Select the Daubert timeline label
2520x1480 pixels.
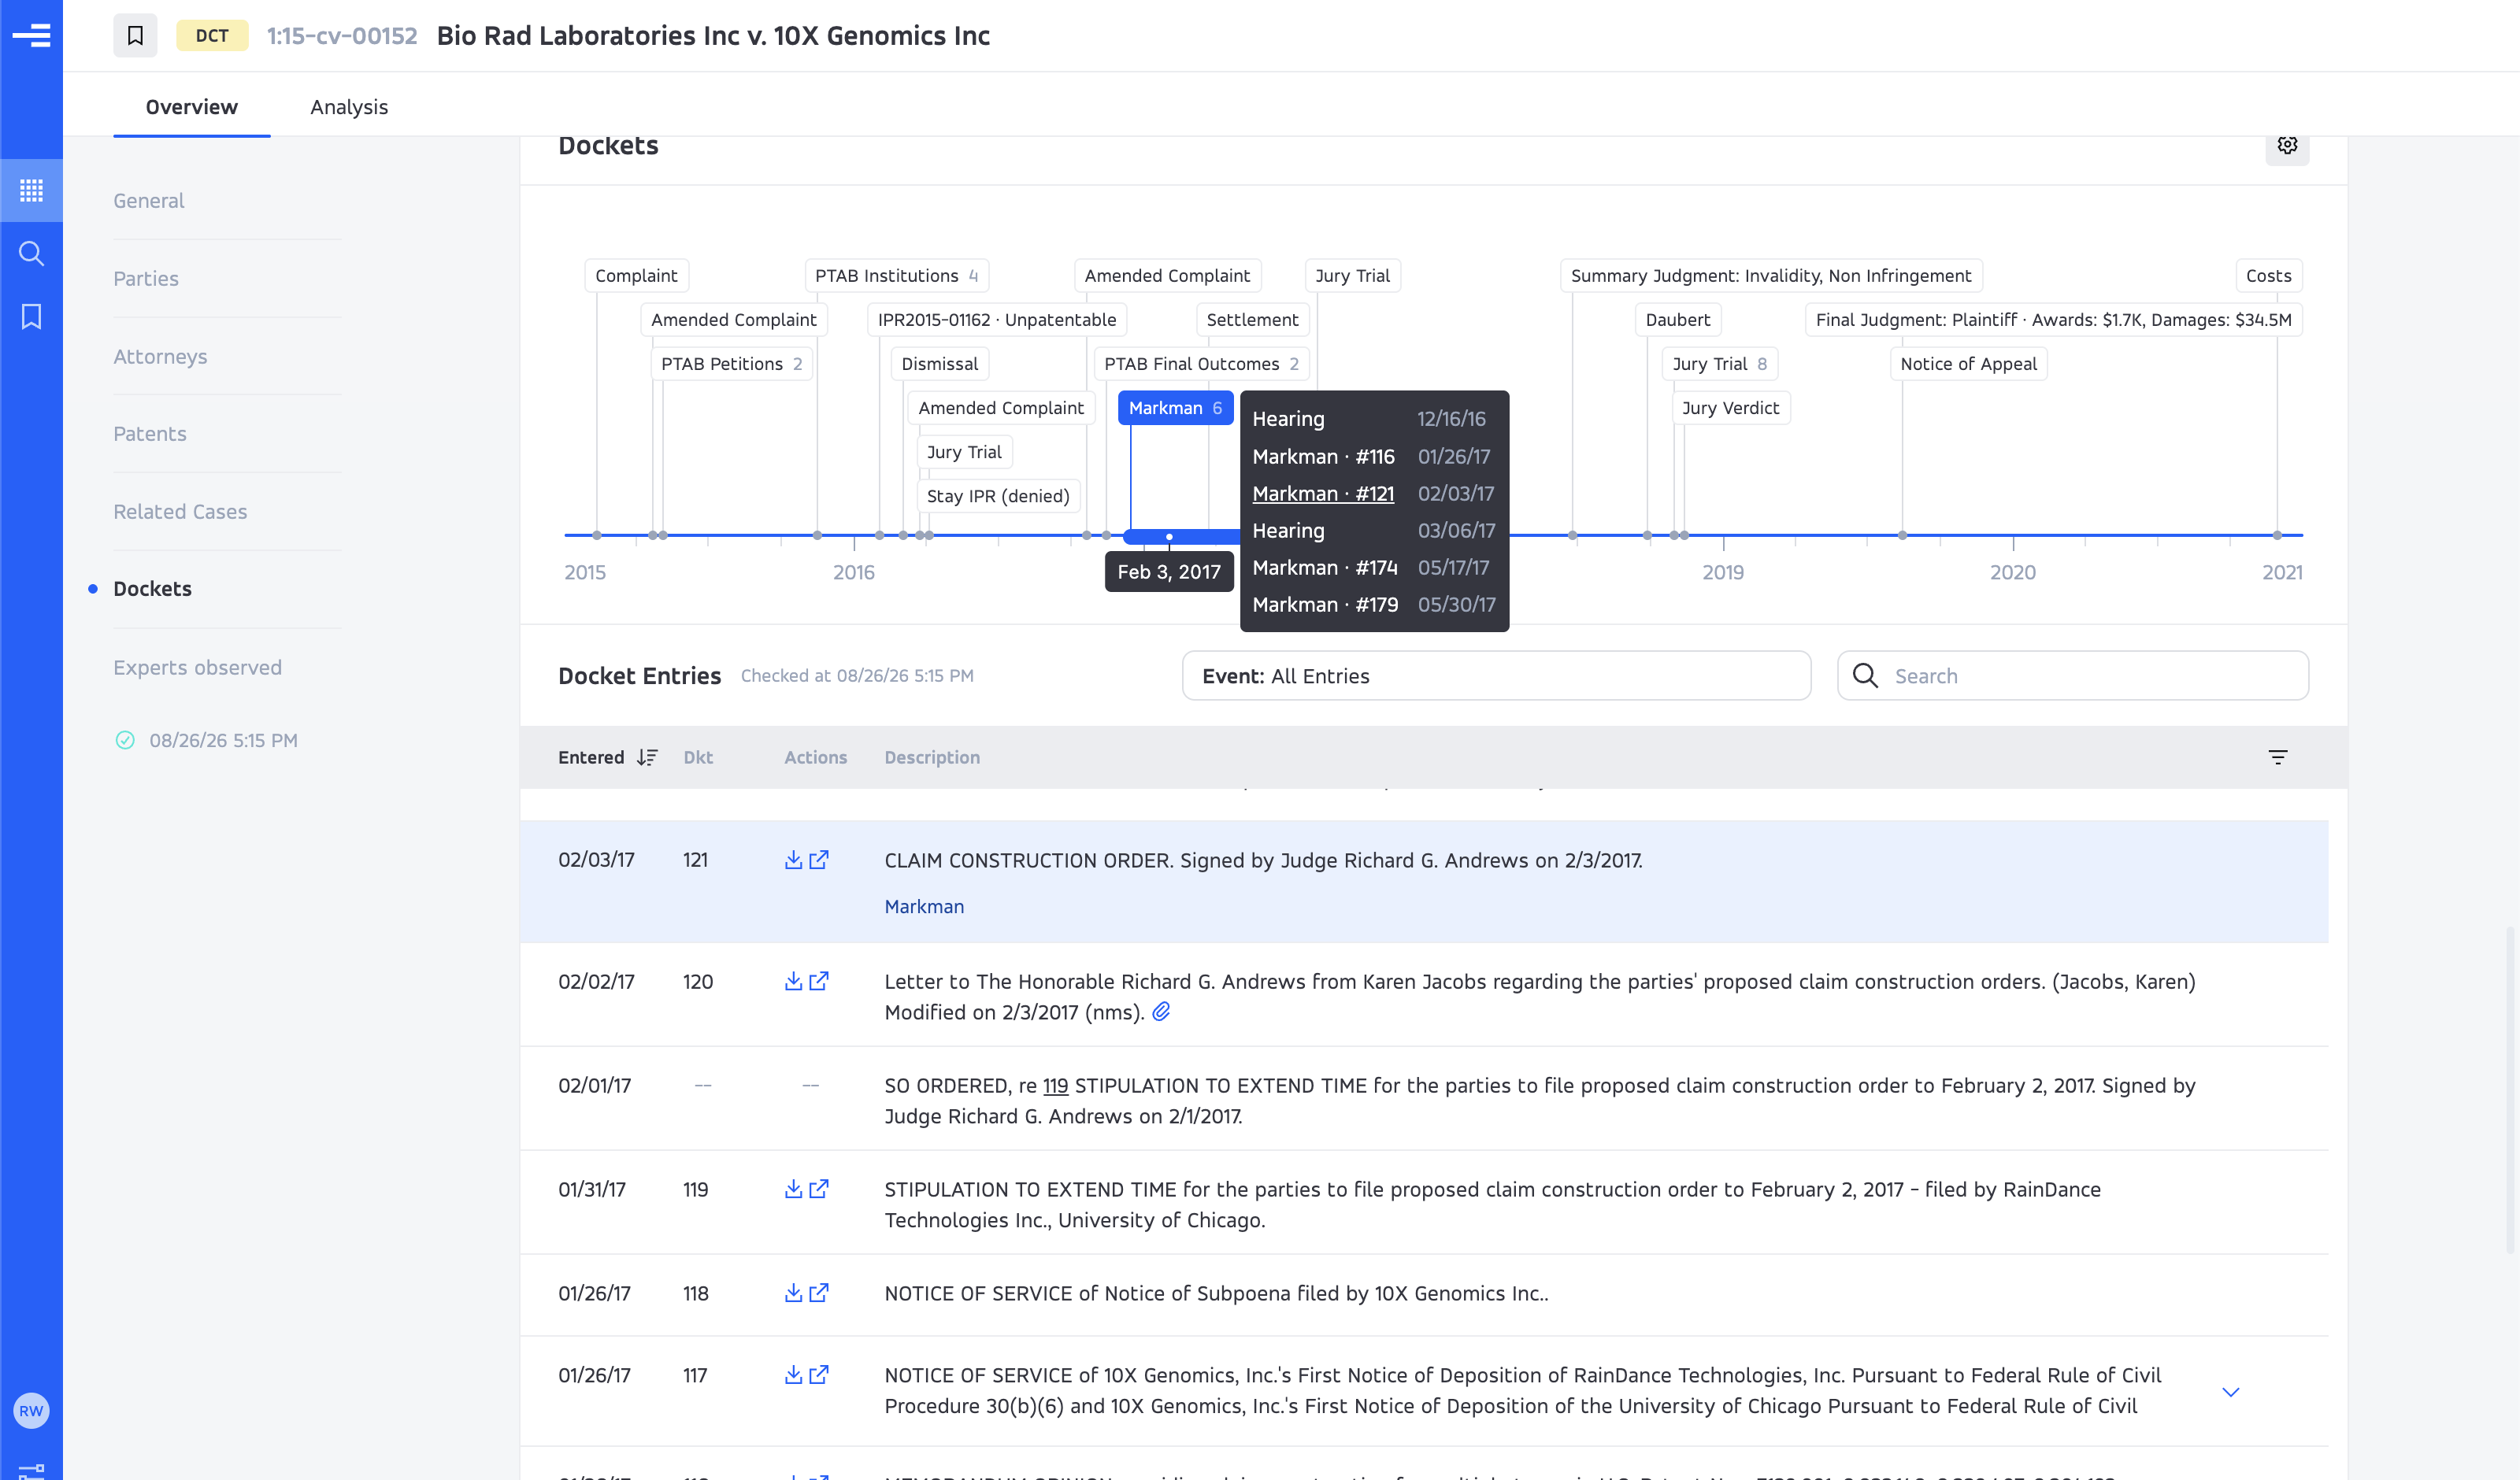1677,320
